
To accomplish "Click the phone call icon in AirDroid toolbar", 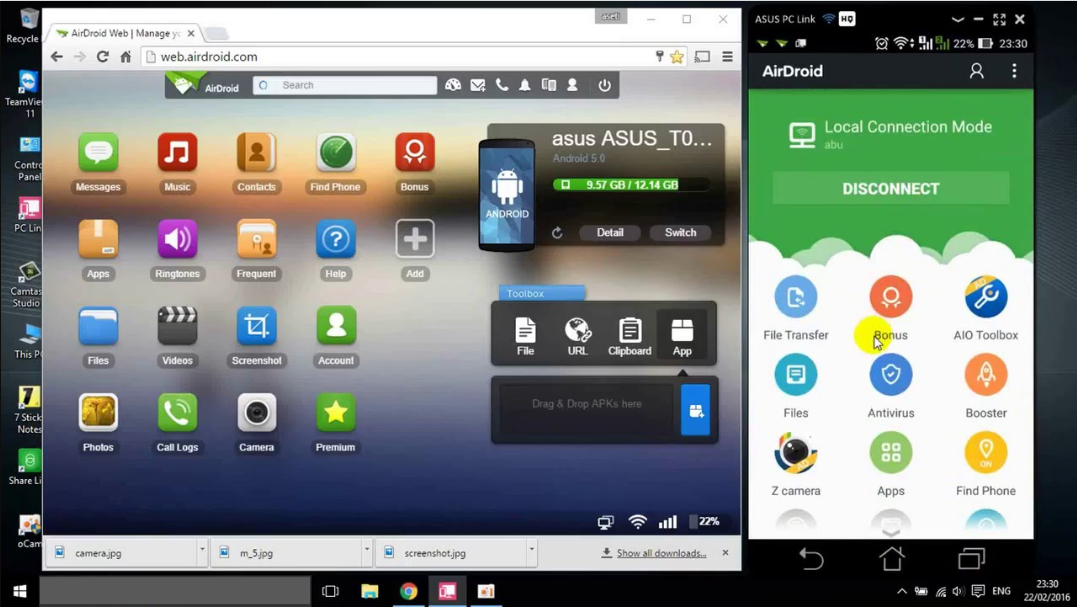I will point(502,85).
